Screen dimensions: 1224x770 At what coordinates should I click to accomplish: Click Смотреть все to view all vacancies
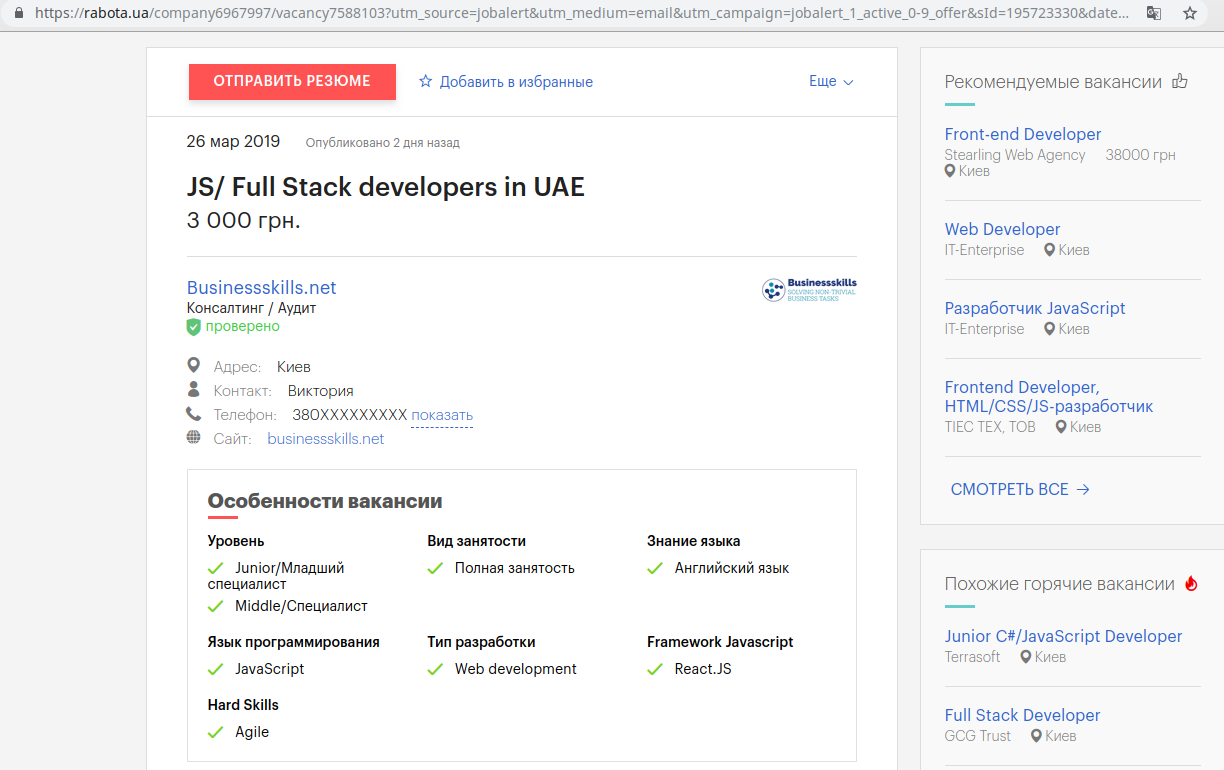pos(1019,489)
